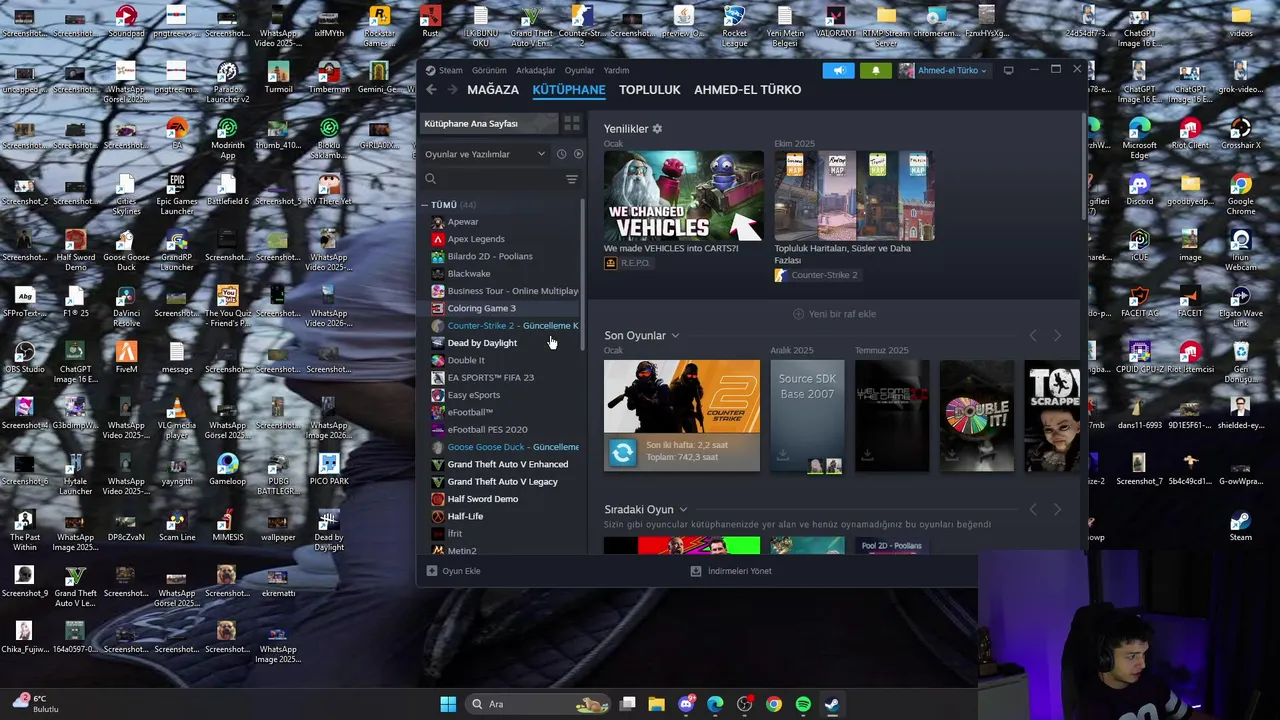Expand the Oyunlar ve Yazılımlar dropdown
1280x720 pixels.
point(485,154)
